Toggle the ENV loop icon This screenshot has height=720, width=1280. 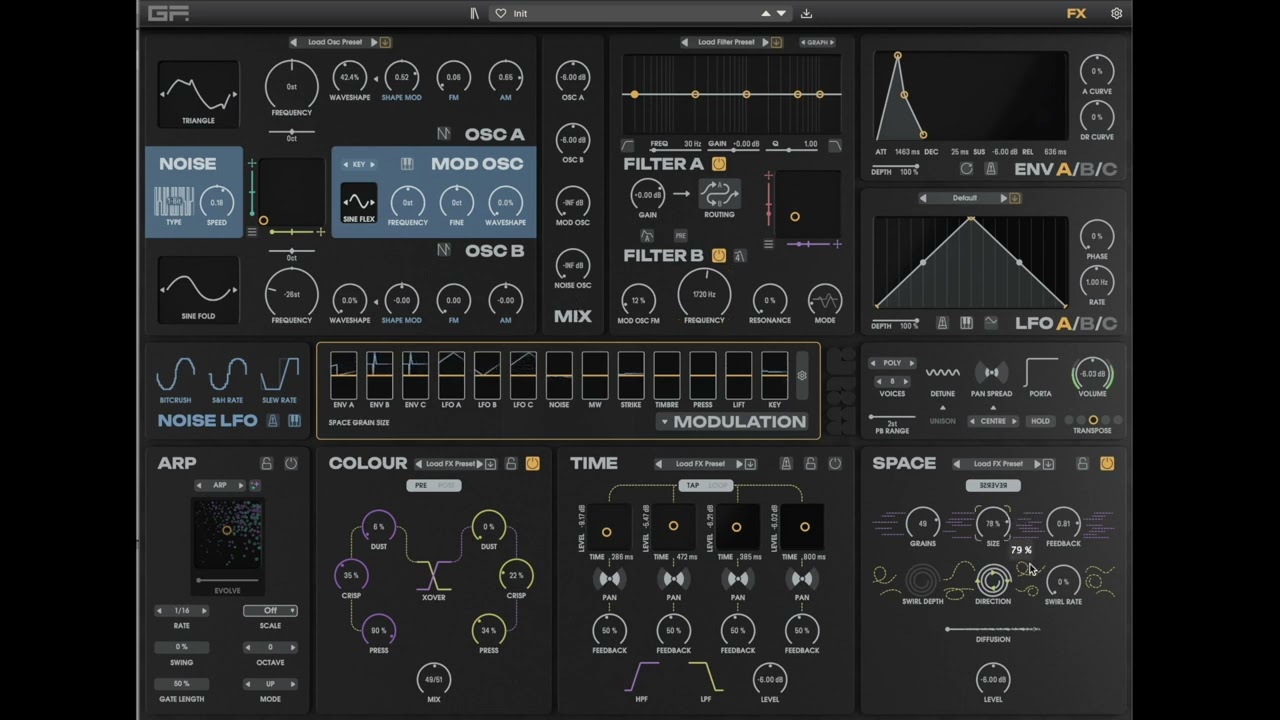pyautogui.click(x=966, y=169)
